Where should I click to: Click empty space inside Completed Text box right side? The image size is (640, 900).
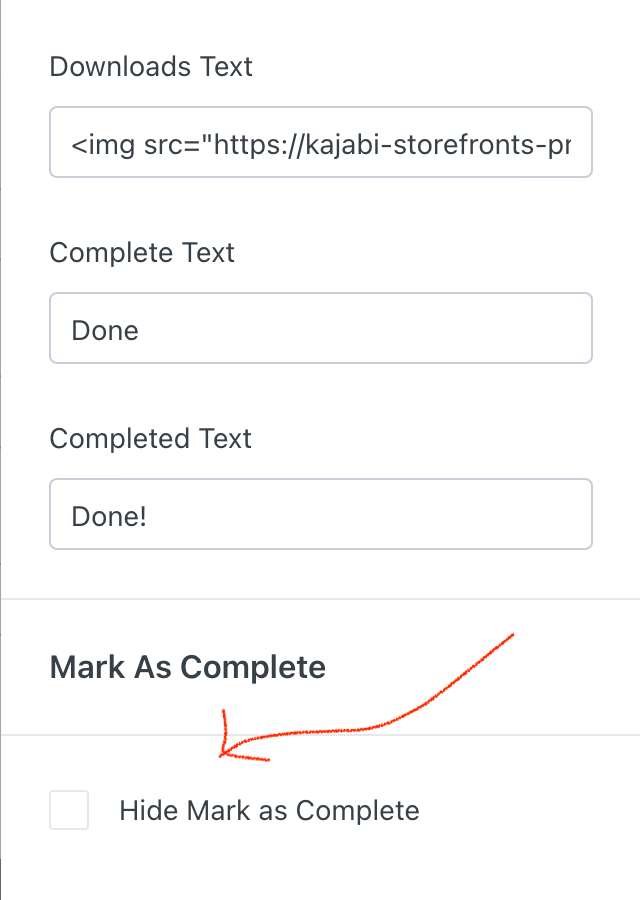(x=459, y=514)
